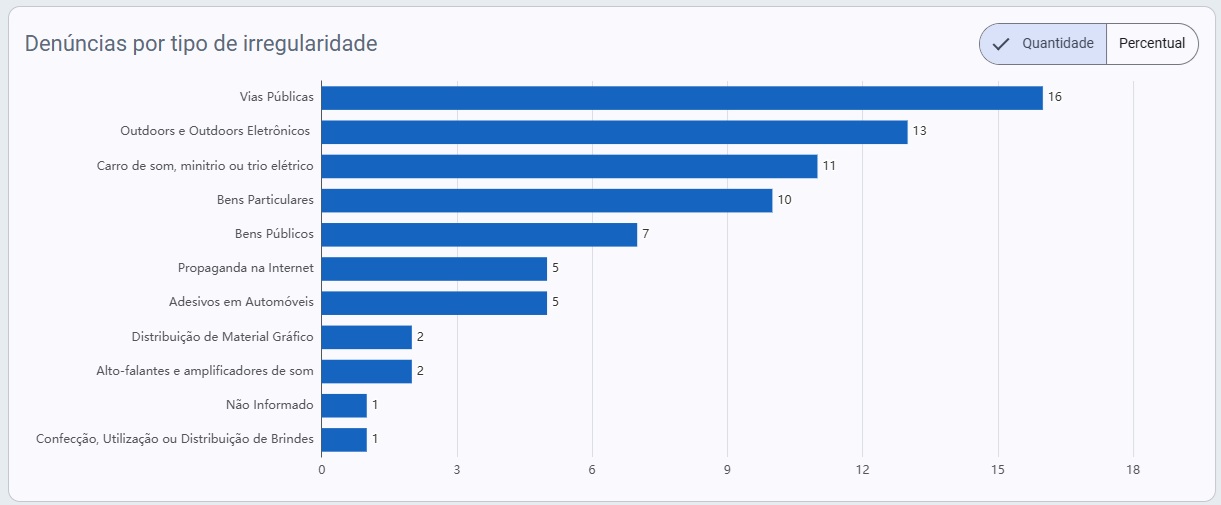This screenshot has width=1221, height=505.
Task: Select the Adesivos em Automóveis bar
Action: click(x=434, y=303)
